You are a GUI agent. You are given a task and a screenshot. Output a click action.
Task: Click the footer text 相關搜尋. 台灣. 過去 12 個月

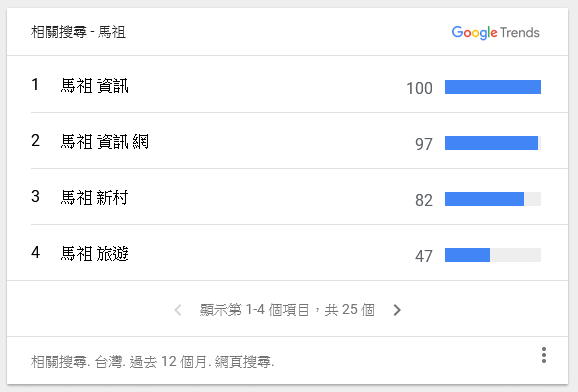point(119,362)
